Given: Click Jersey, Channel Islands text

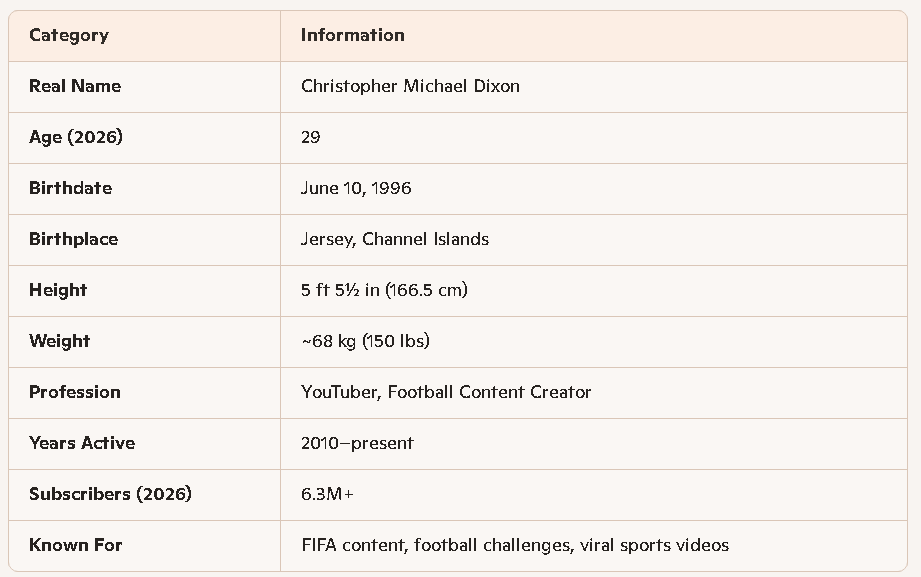Looking at the screenshot, I should [x=395, y=239].
